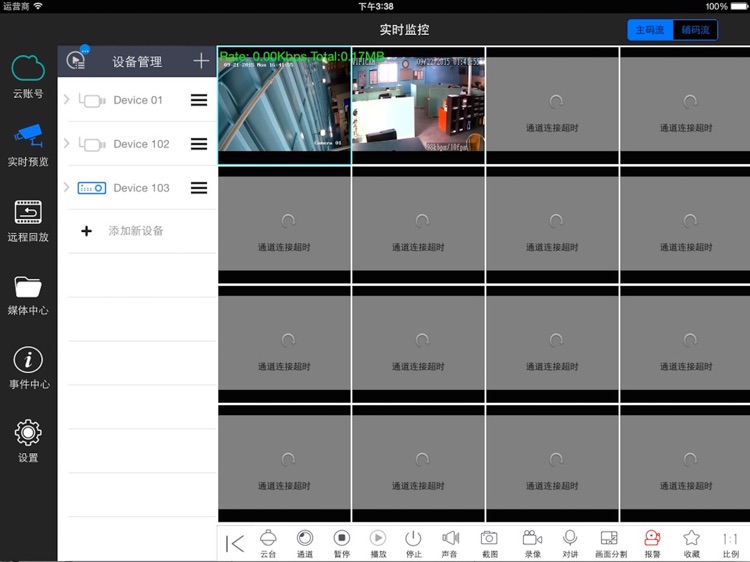The image size is (750, 562).
Task: Click the 比例 1:1 ratio icon
Action: [730, 544]
